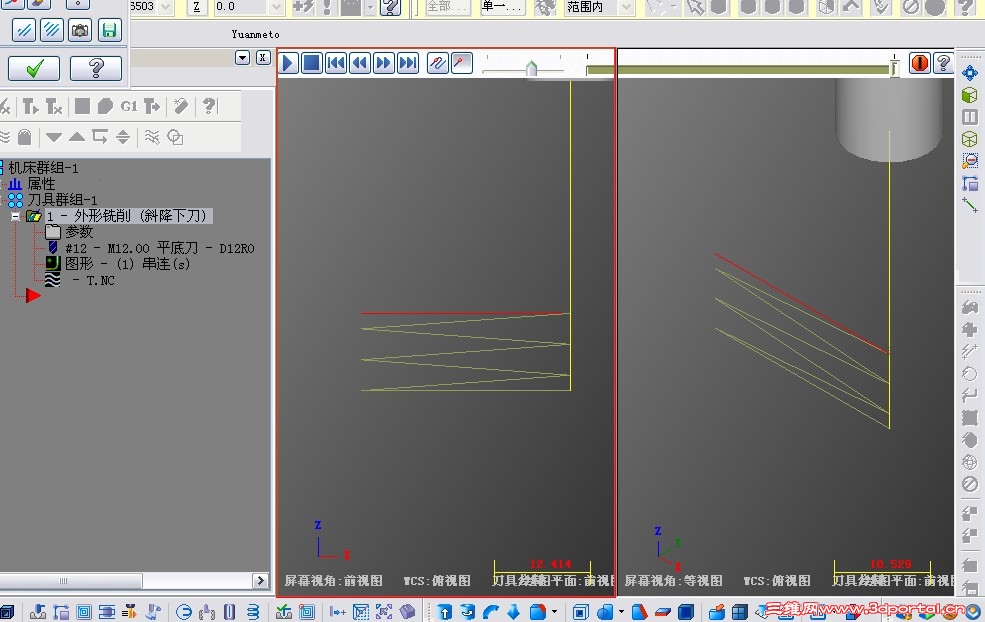Stop the backplot playback

[312, 63]
